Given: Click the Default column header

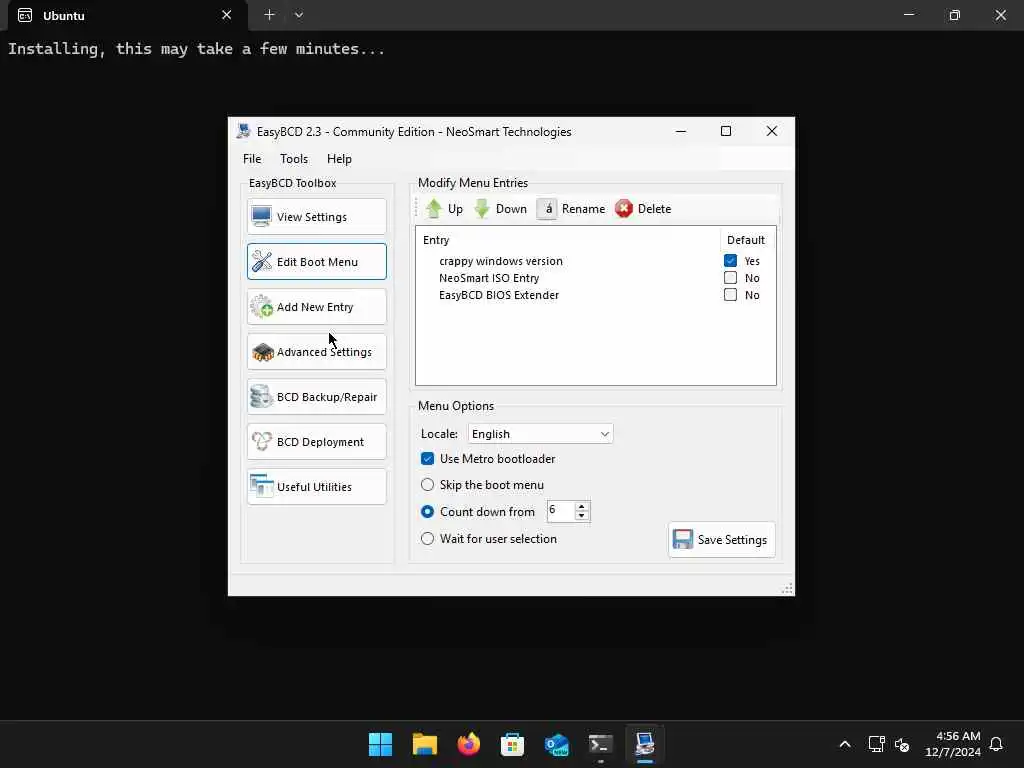Looking at the screenshot, I should (746, 240).
